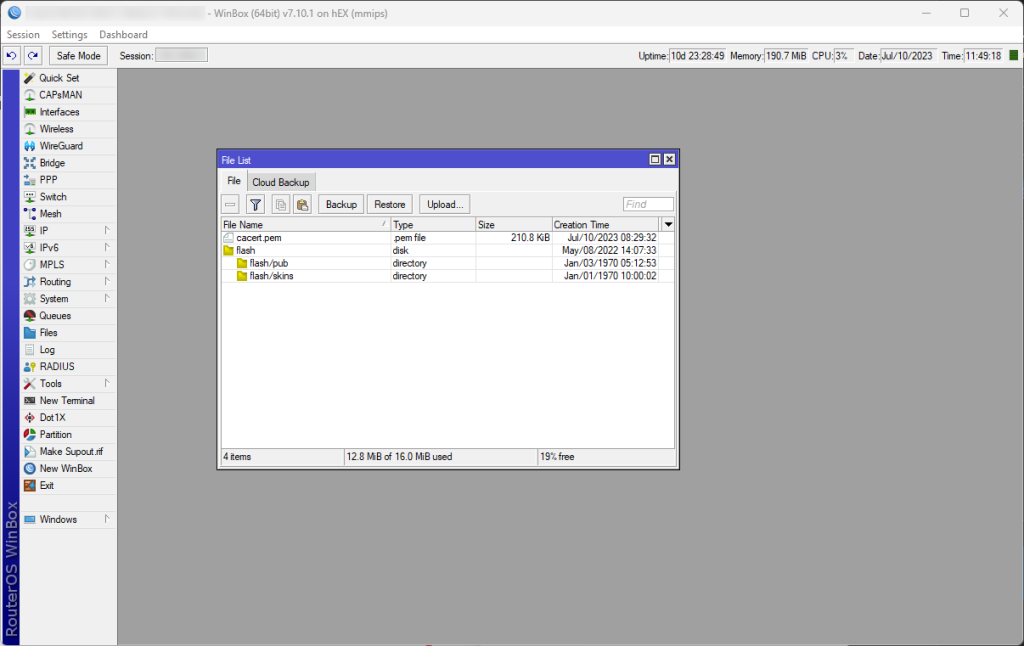Click the Uptime value field
The width and height of the screenshot is (1024, 646).
[x=697, y=56]
